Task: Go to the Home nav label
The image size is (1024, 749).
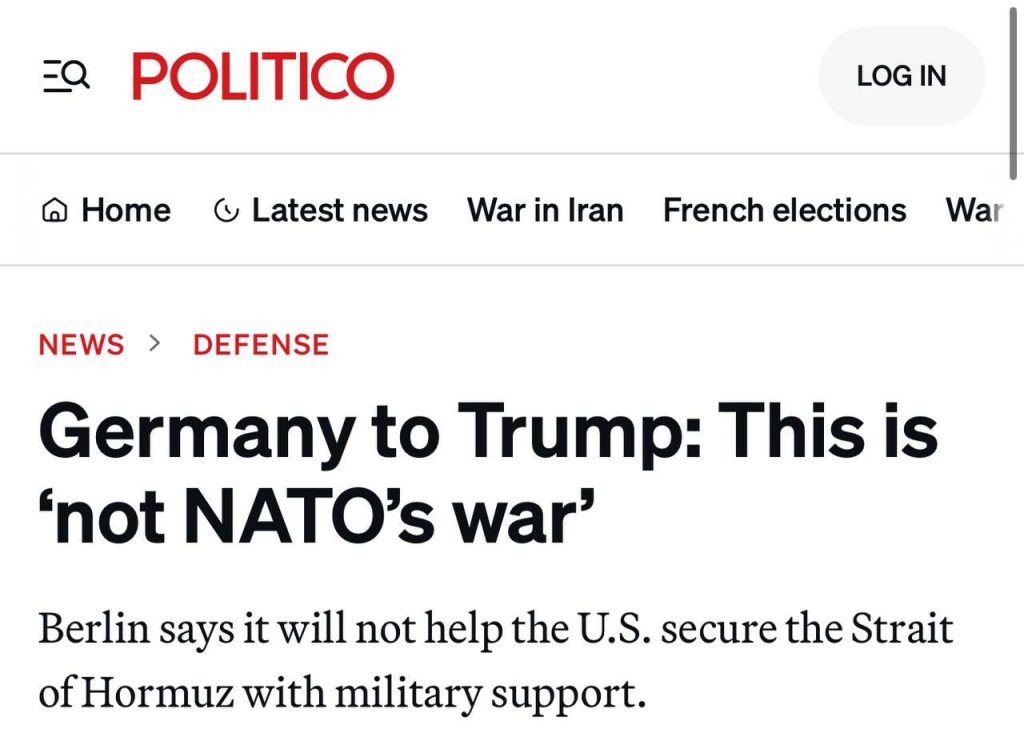Action: [125, 211]
